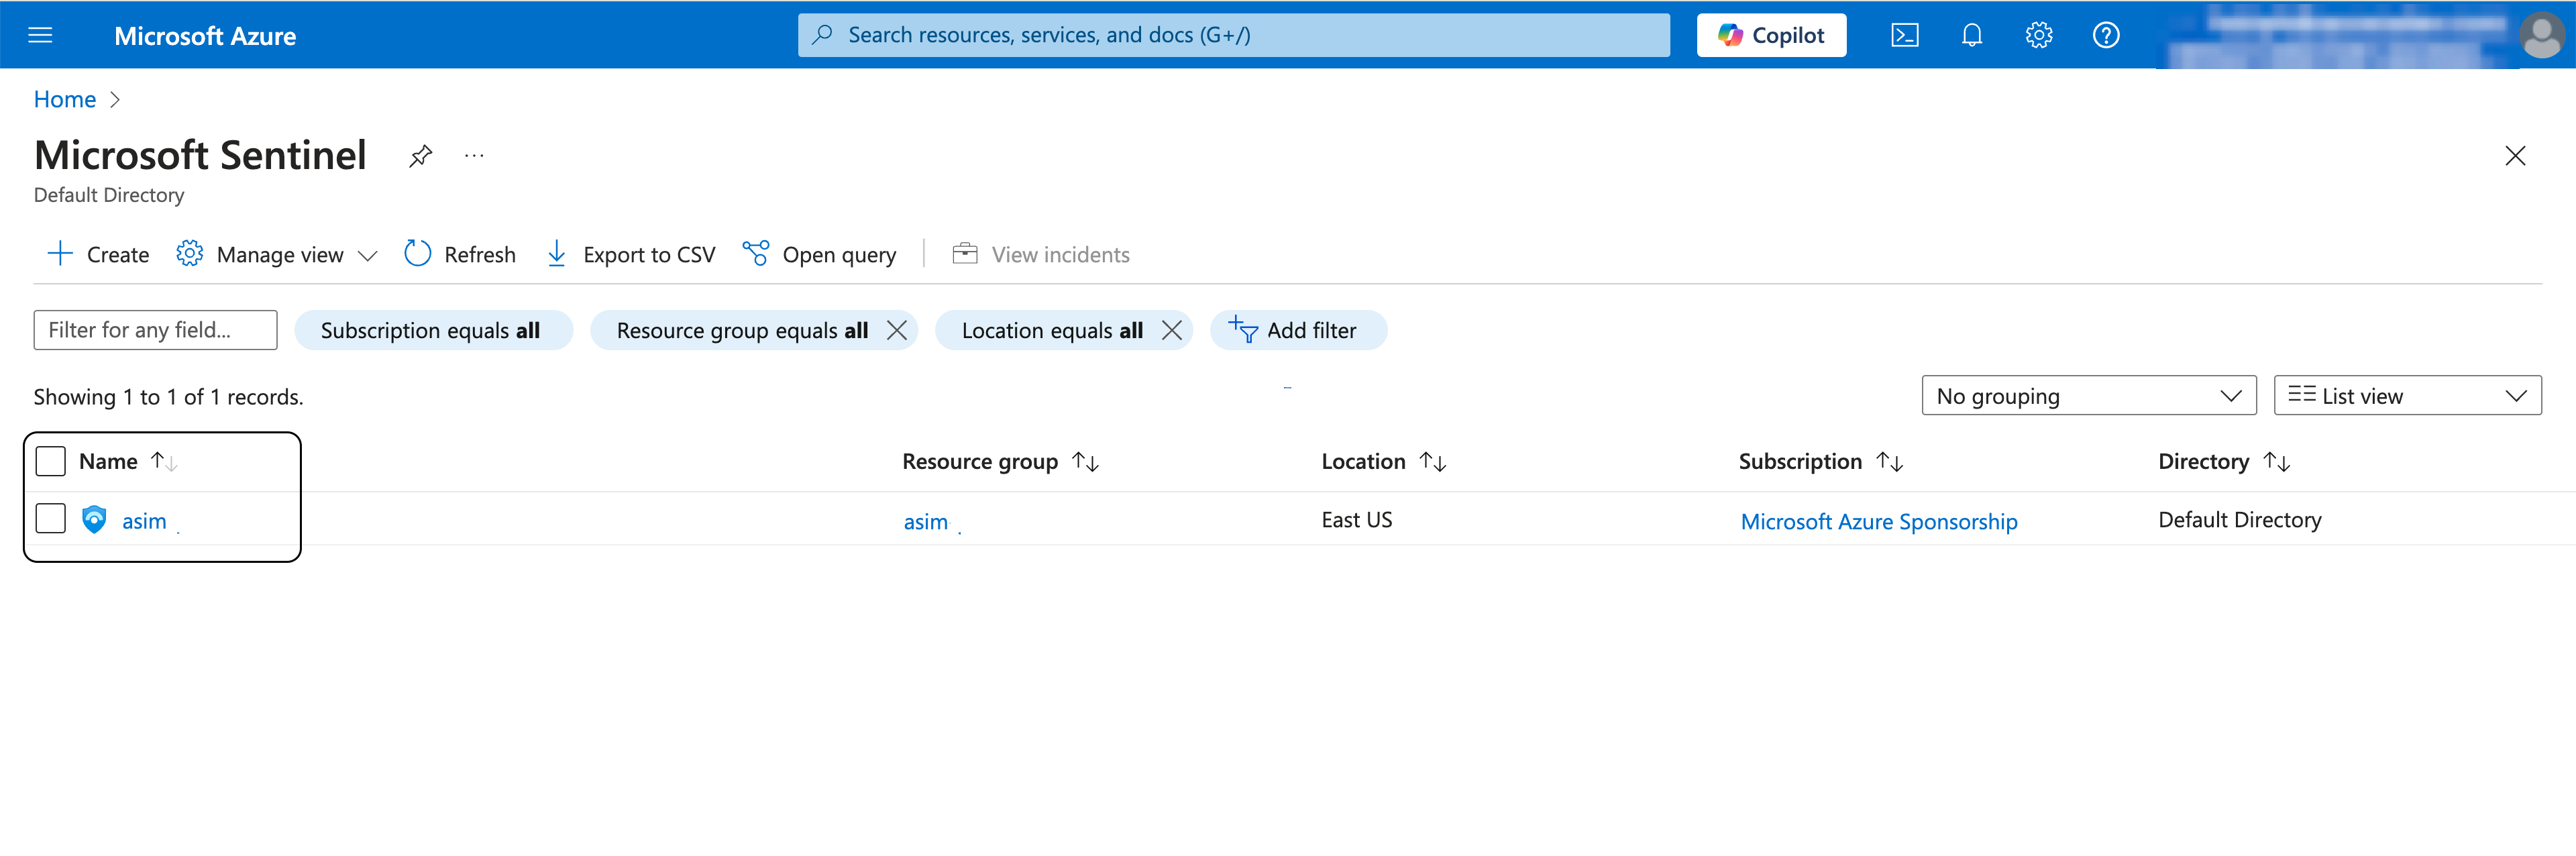Click View incidents

pos(1041,254)
